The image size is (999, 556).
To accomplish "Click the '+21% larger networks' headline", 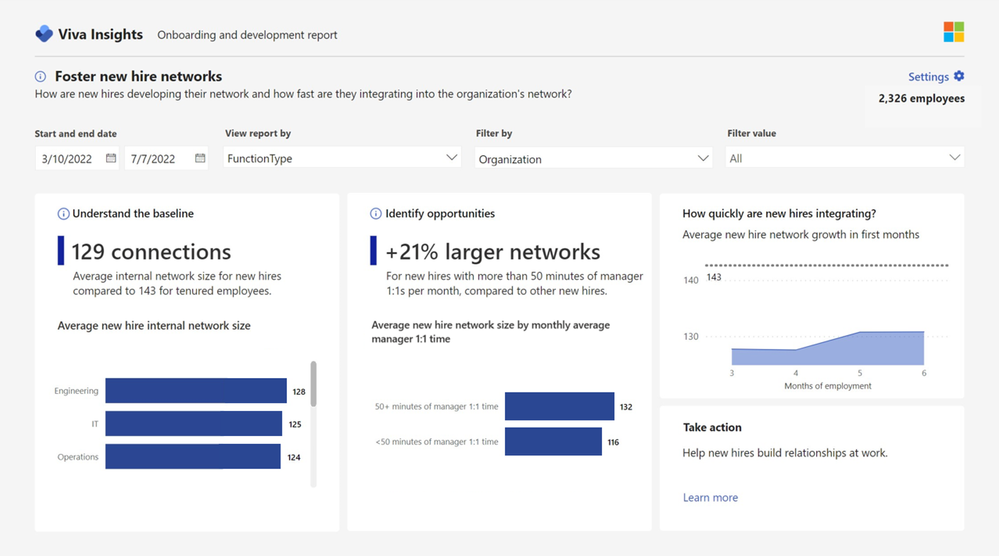I will (492, 252).
